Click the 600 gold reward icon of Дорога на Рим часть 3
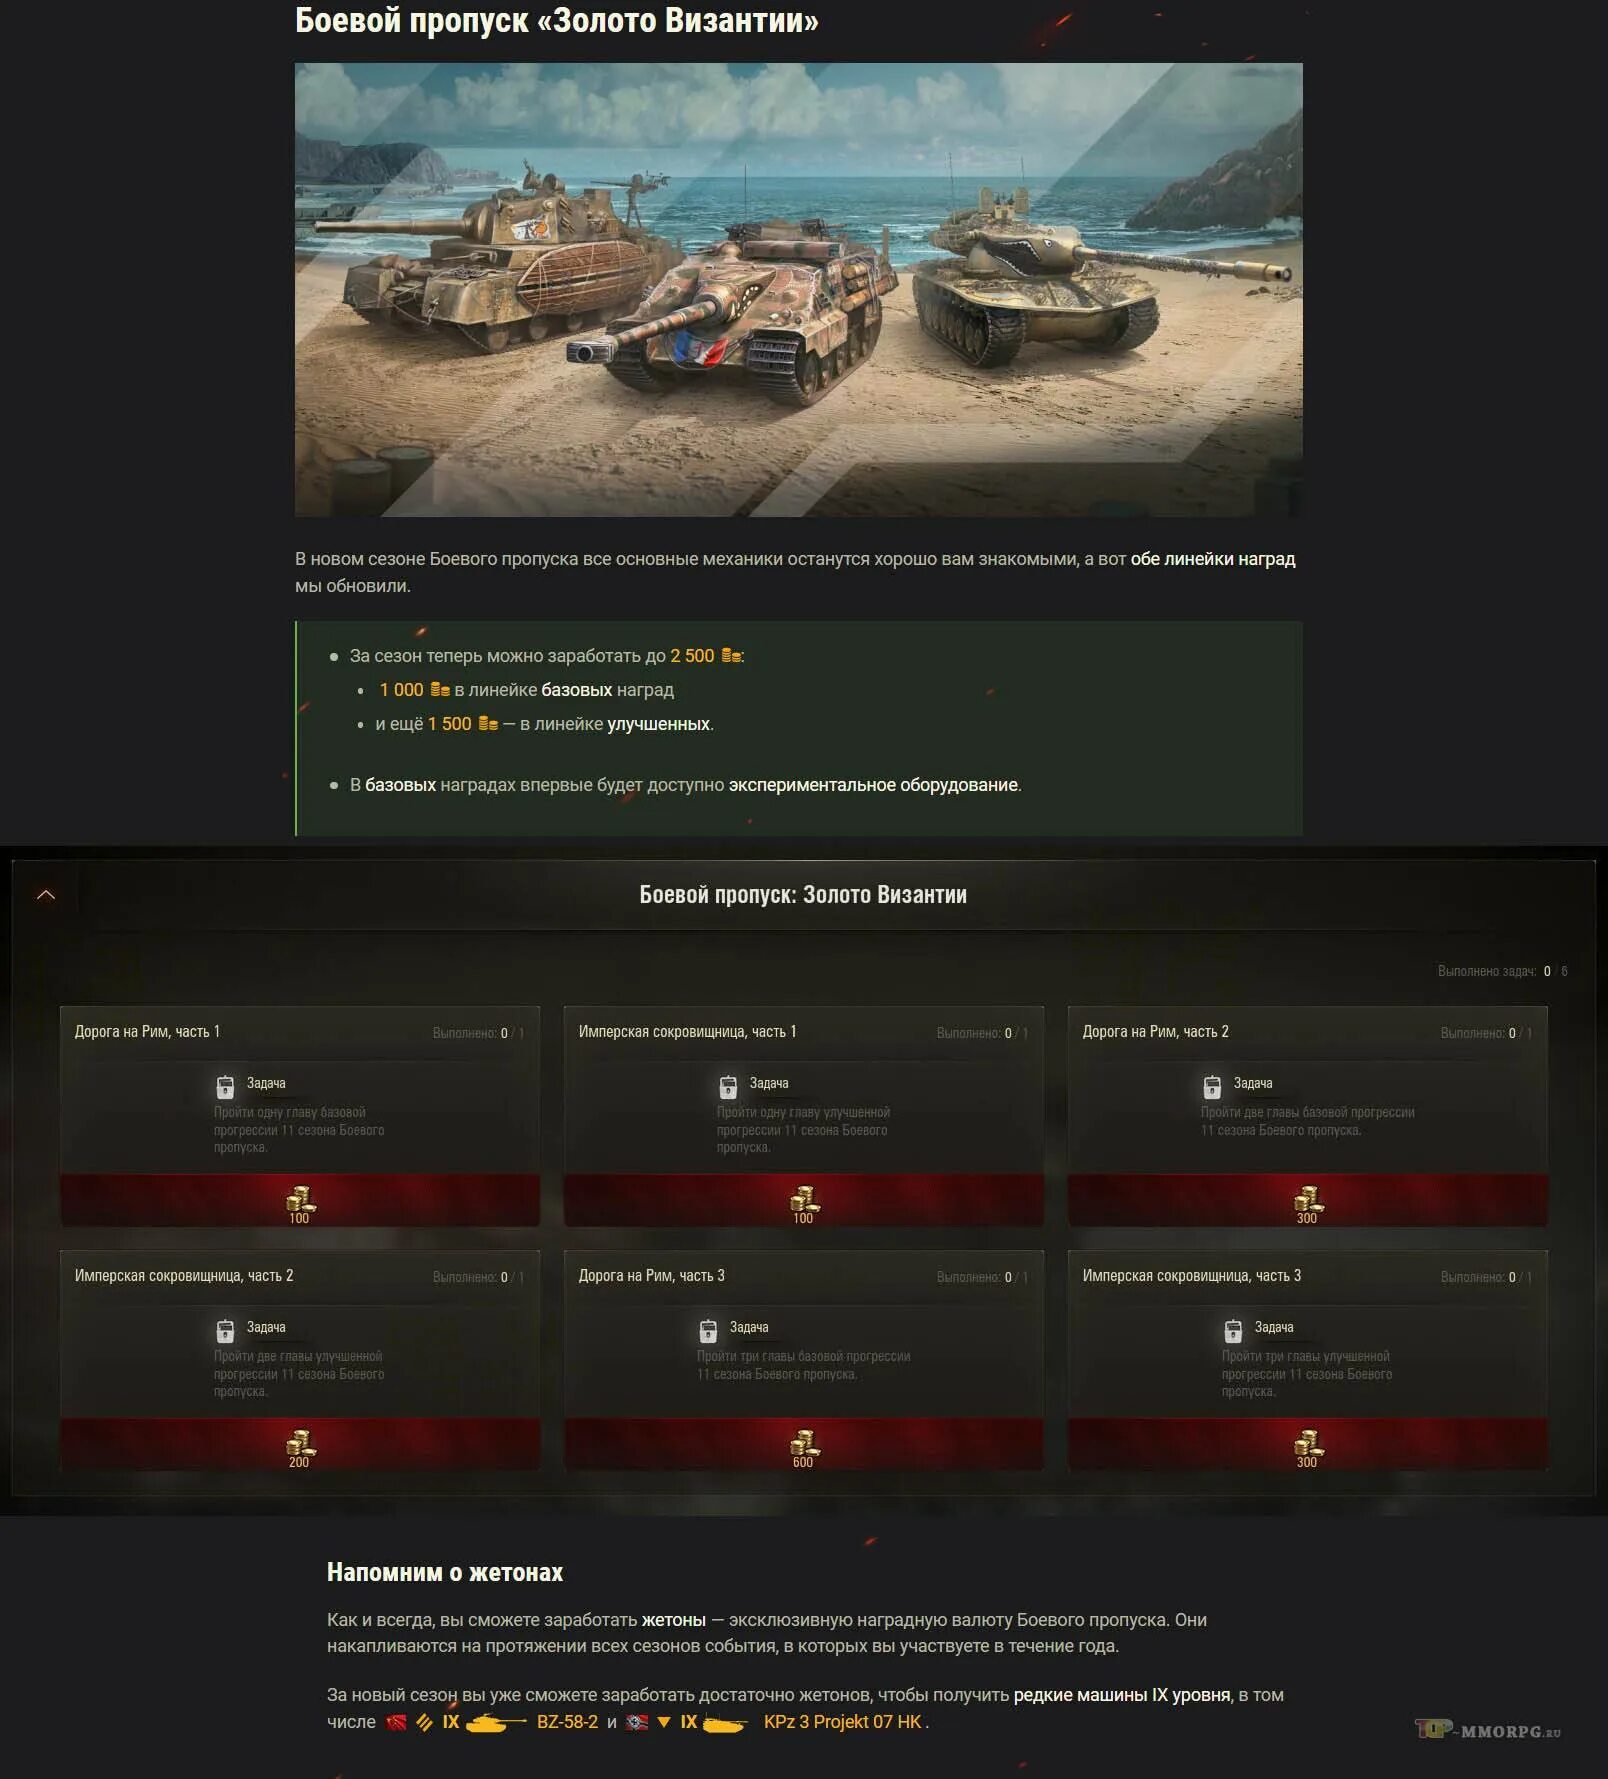The height and width of the screenshot is (1779, 1608). click(x=804, y=1442)
